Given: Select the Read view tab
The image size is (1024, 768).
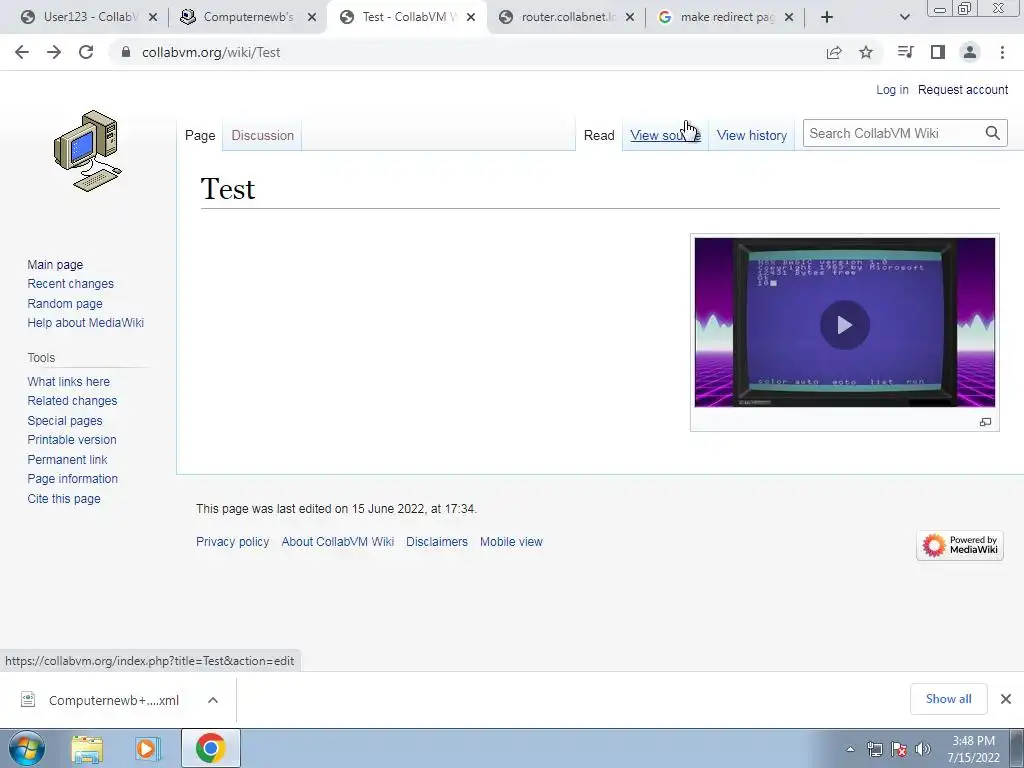Looking at the screenshot, I should 599,135.
